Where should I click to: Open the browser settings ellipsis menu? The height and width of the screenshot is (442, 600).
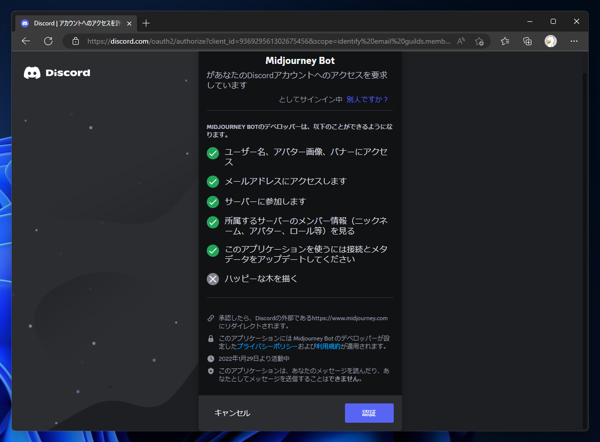coord(574,41)
